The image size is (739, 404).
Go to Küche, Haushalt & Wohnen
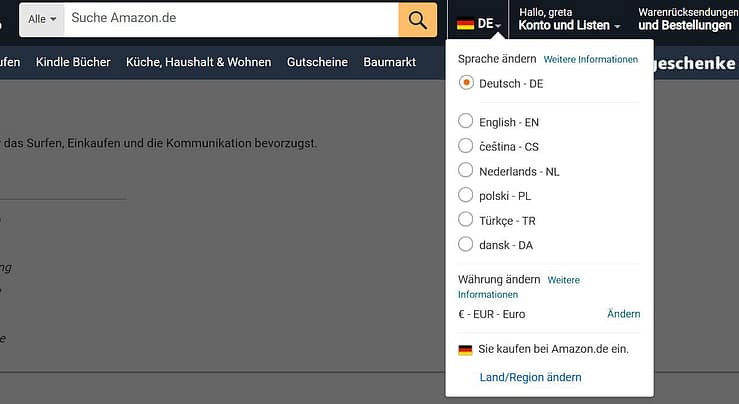pos(198,62)
